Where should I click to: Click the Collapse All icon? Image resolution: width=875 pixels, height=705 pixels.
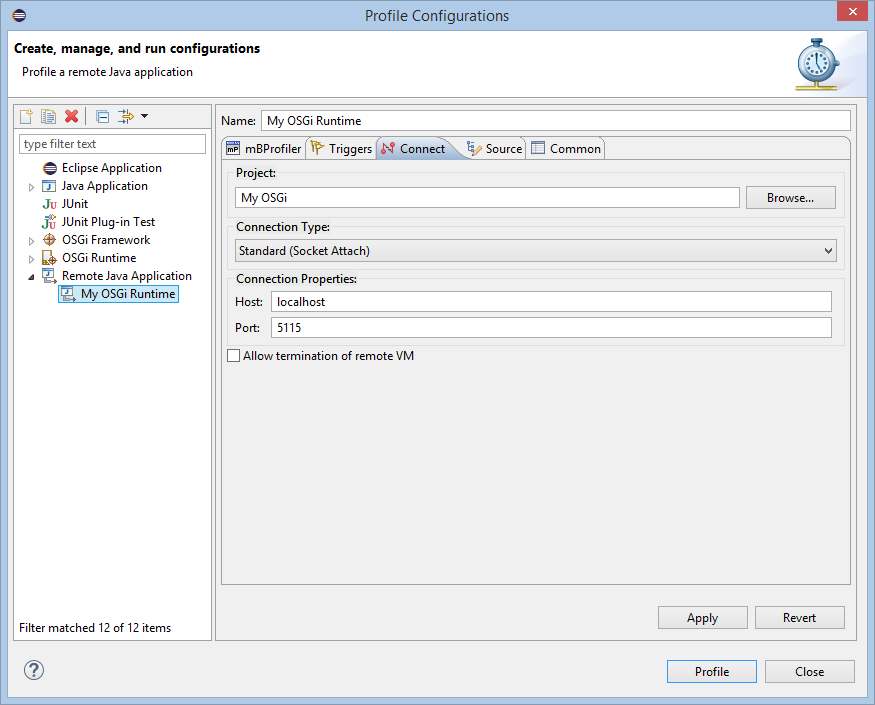click(102, 117)
